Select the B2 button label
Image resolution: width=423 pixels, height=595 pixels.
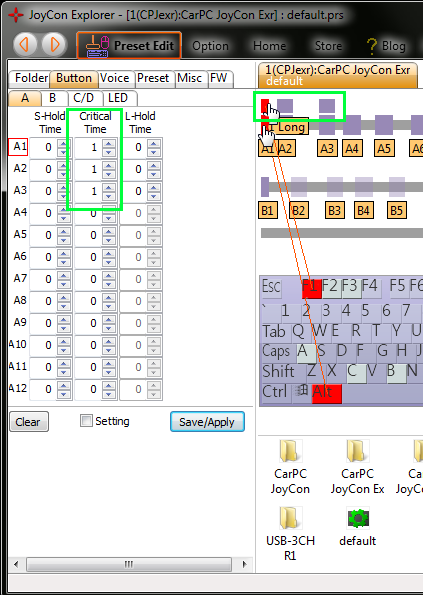click(x=299, y=210)
